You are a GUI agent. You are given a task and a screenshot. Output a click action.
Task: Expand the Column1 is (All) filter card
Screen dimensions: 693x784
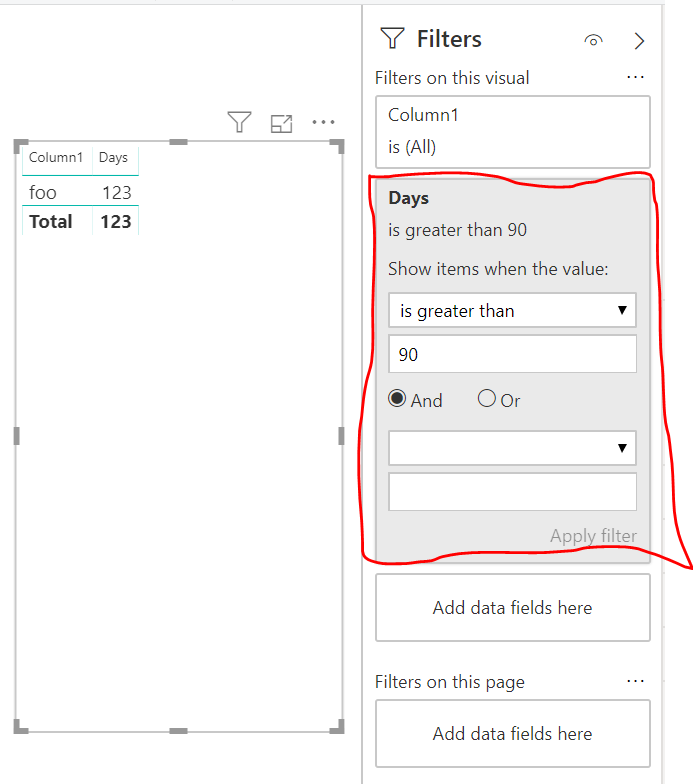tap(512, 132)
